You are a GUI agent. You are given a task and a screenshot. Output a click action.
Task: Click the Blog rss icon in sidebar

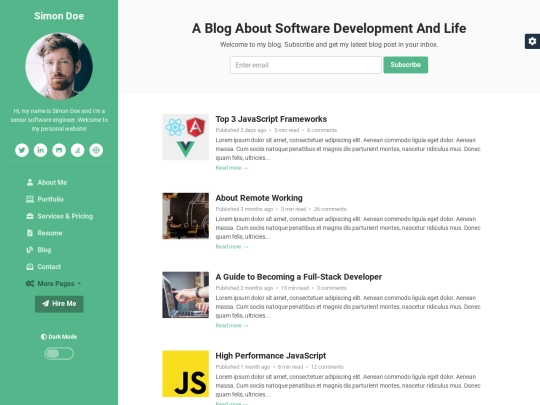(30, 250)
